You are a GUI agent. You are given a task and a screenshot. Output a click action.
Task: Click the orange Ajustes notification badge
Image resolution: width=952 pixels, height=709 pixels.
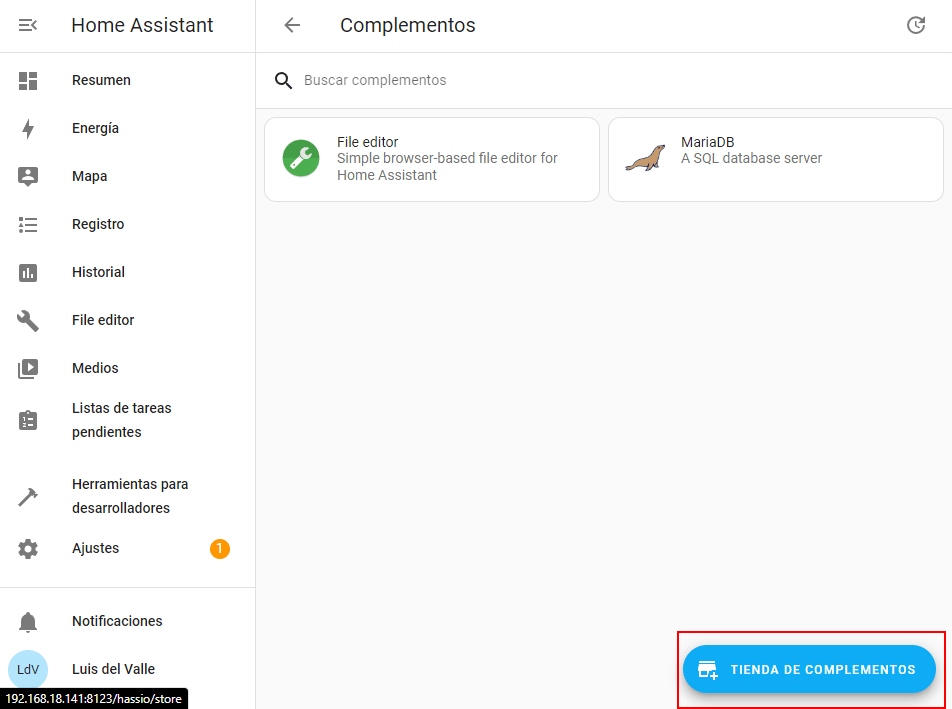[x=220, y=549]
